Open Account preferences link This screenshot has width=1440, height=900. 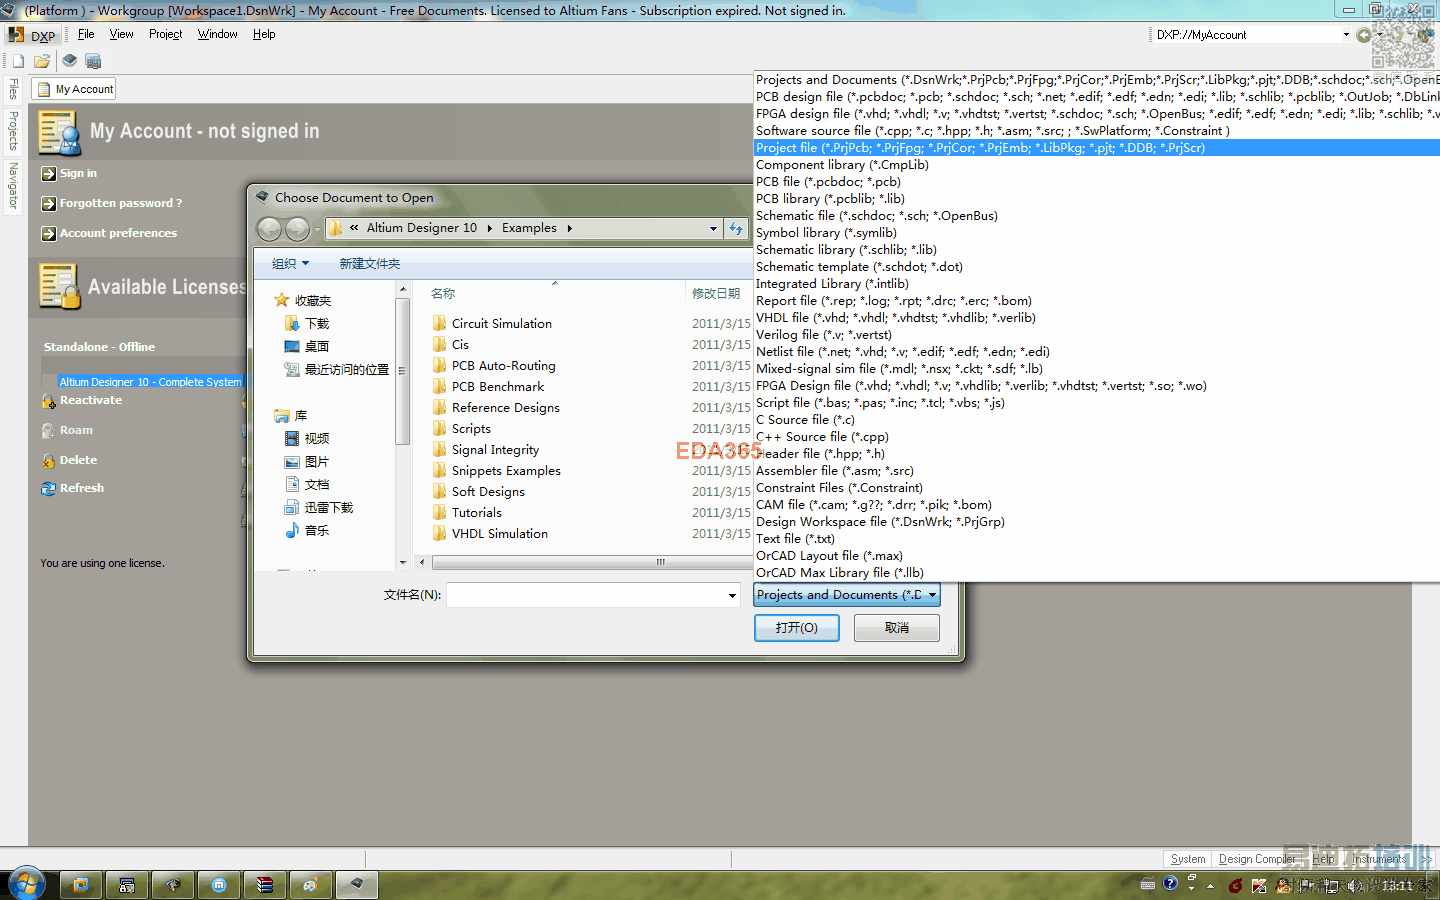pyautogui.click(x=118, y=233)
